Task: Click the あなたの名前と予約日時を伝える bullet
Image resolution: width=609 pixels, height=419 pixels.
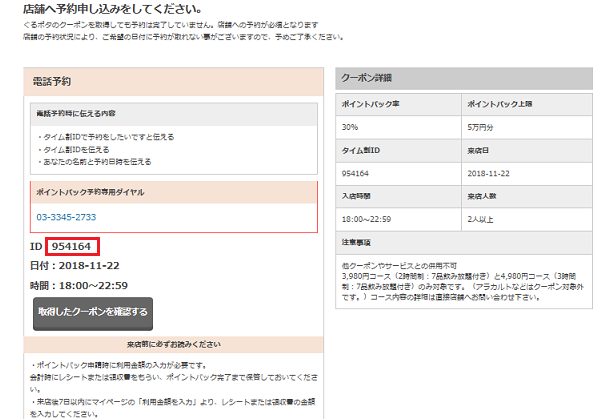Action: point(94,162)
